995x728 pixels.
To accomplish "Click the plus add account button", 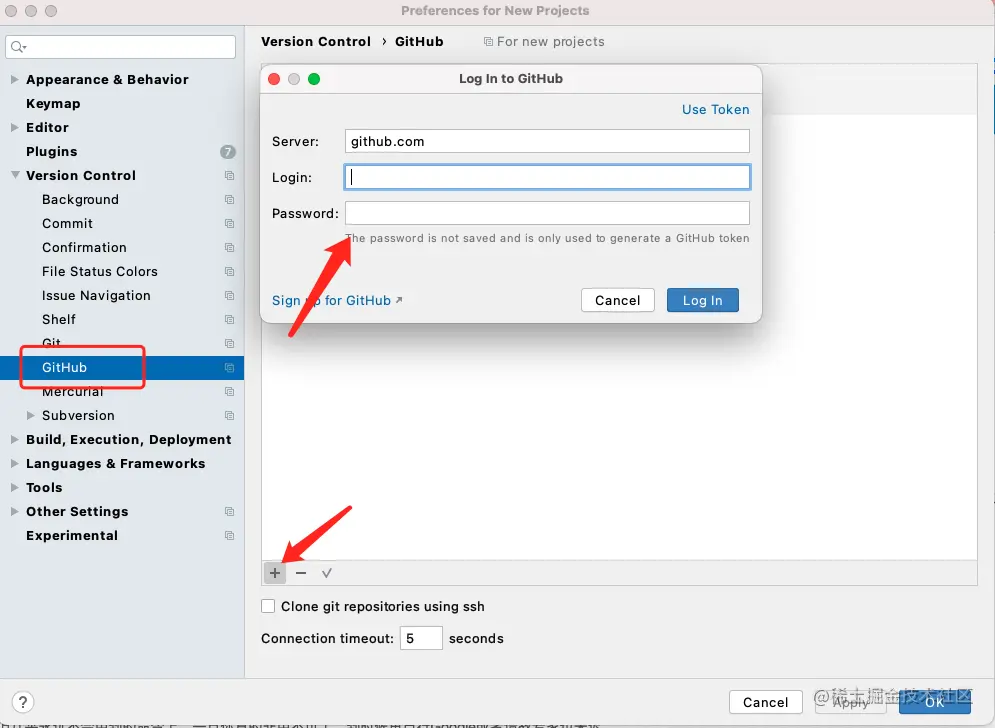I will (x=275, y=573).
